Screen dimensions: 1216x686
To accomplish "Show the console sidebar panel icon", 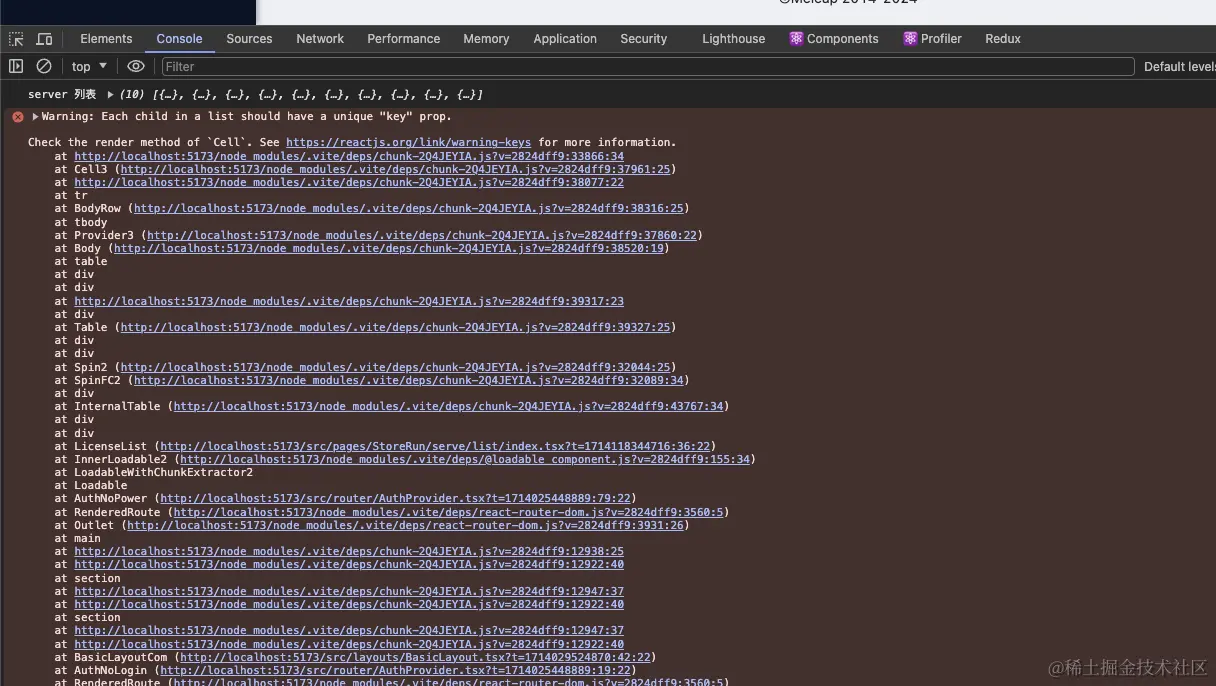I will (16, 66).
